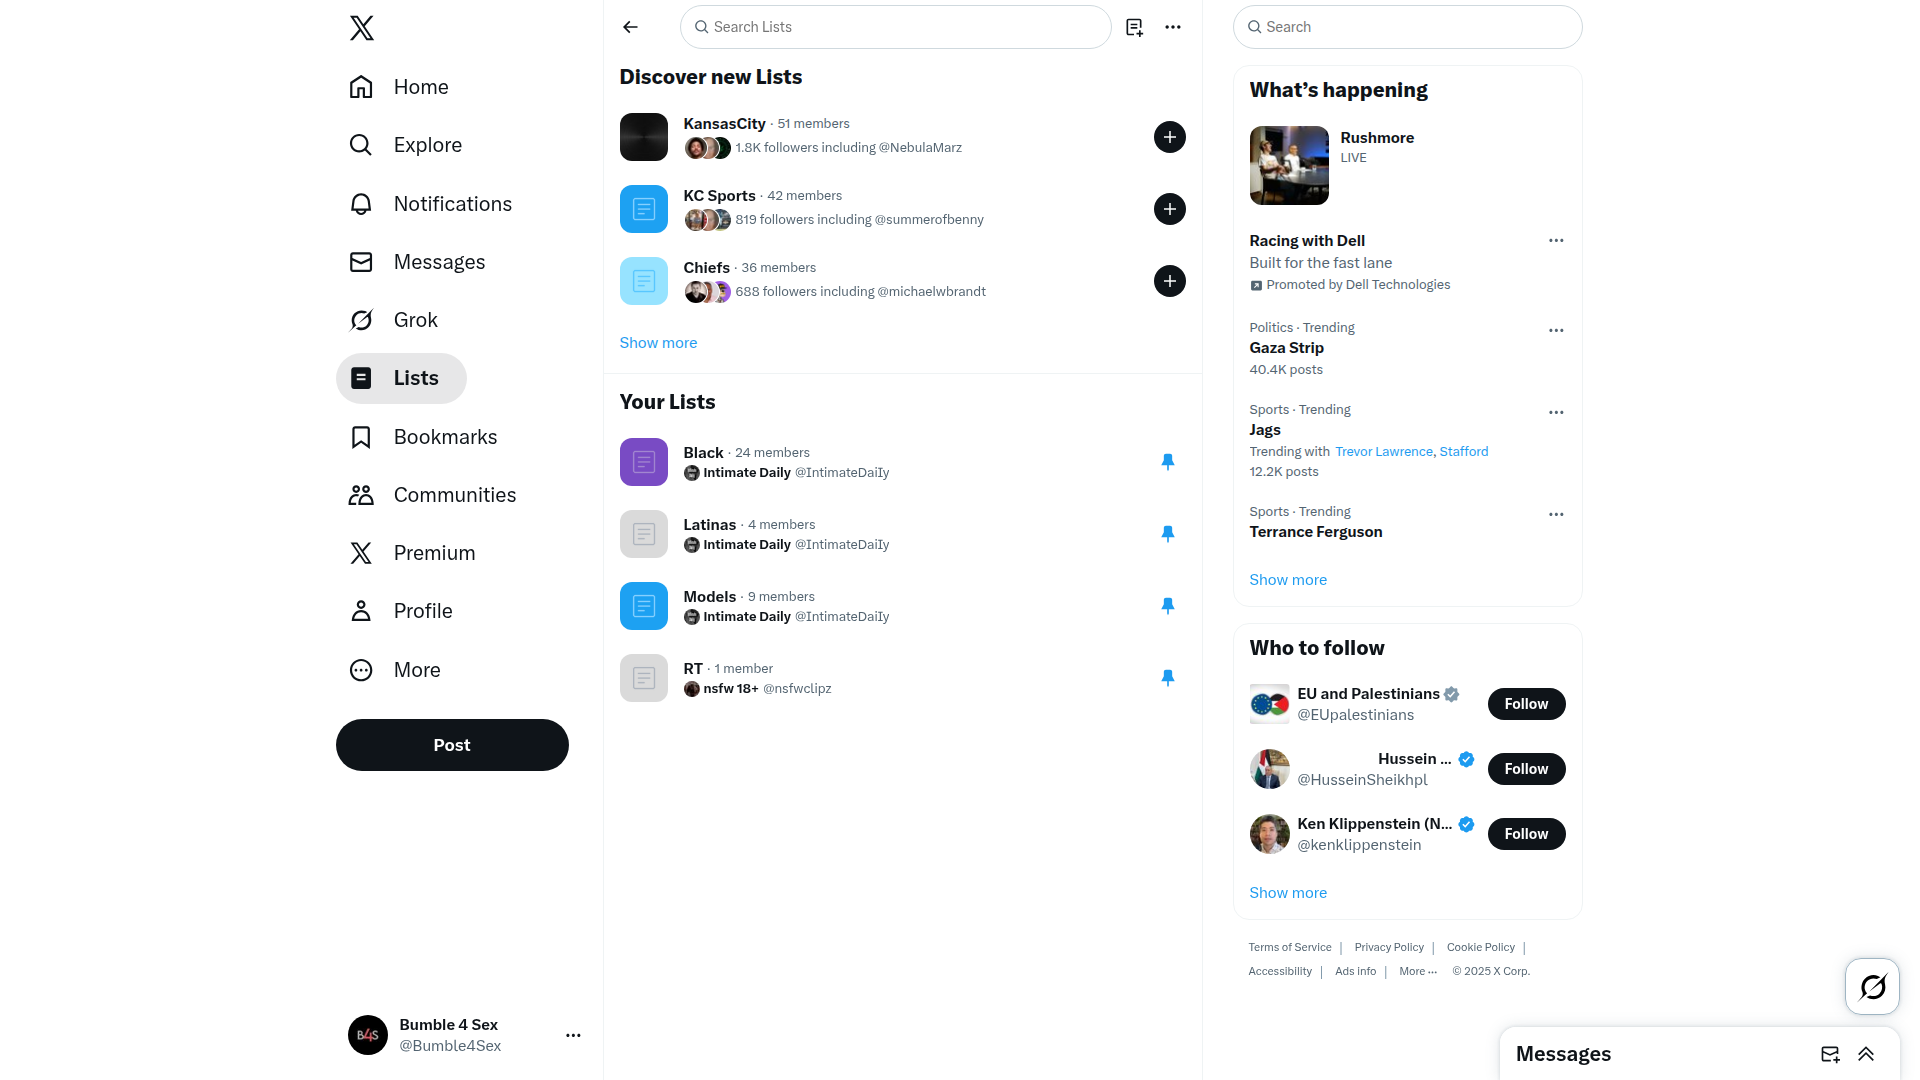Expand the Messages drawer chevrons
The width and height of the screenshot is (1920, 1080).
pyautogui.click(x=1866, y=1054)
